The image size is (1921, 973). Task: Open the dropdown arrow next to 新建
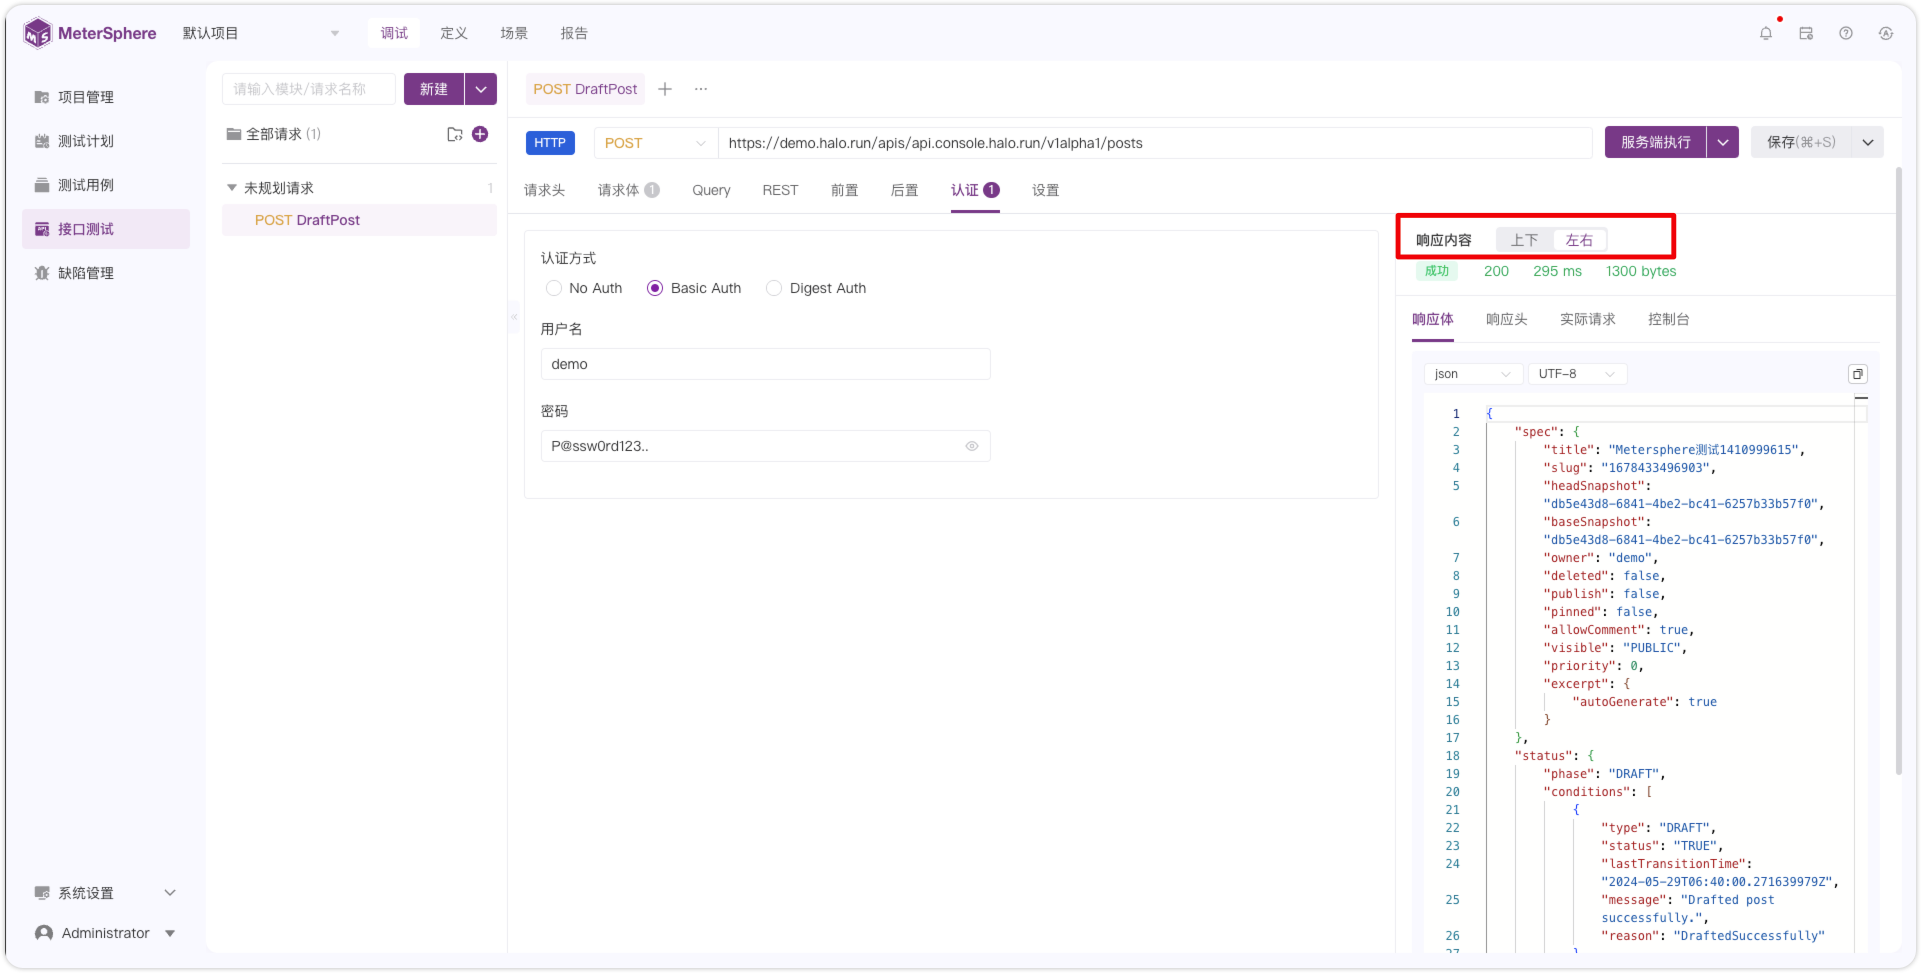[481, 89]
